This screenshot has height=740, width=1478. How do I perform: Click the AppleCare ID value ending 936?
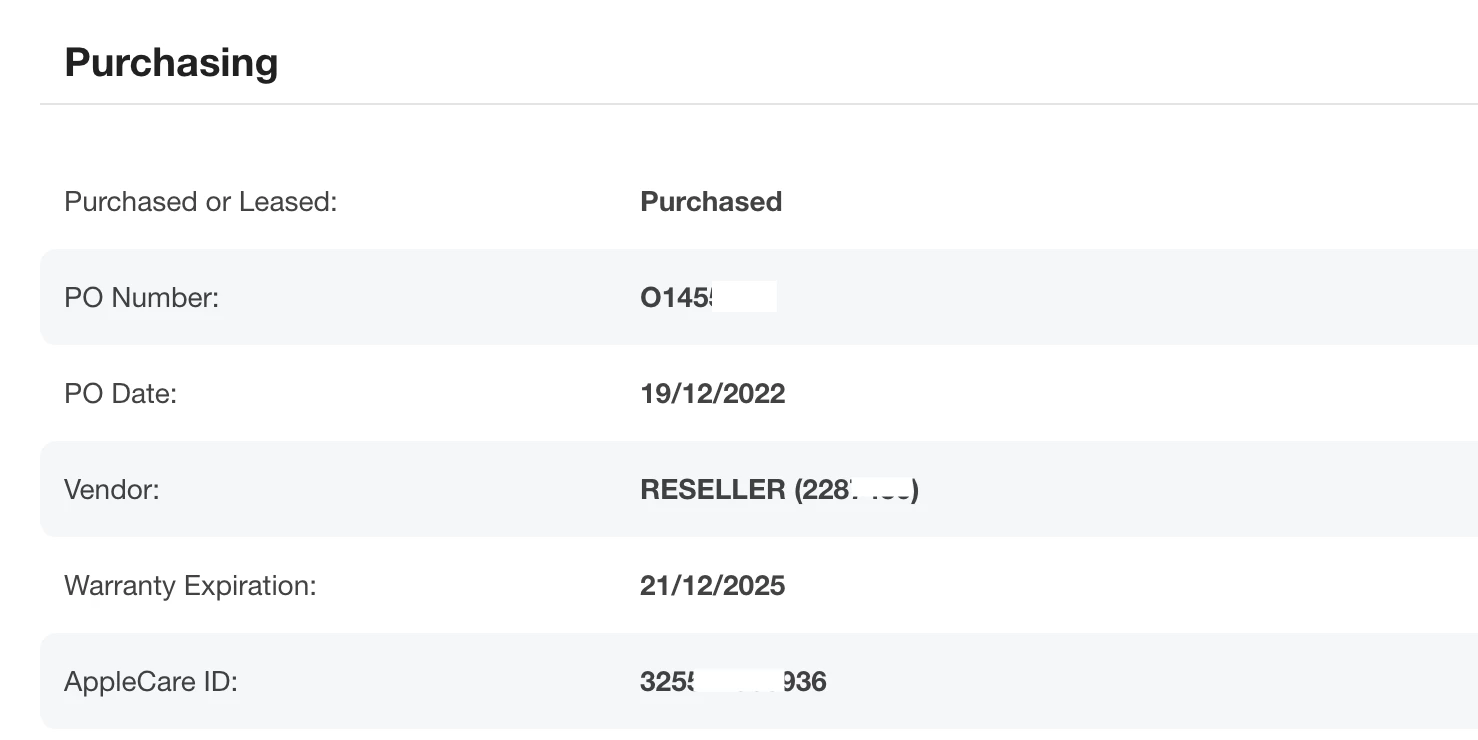[x=734, y=681]
